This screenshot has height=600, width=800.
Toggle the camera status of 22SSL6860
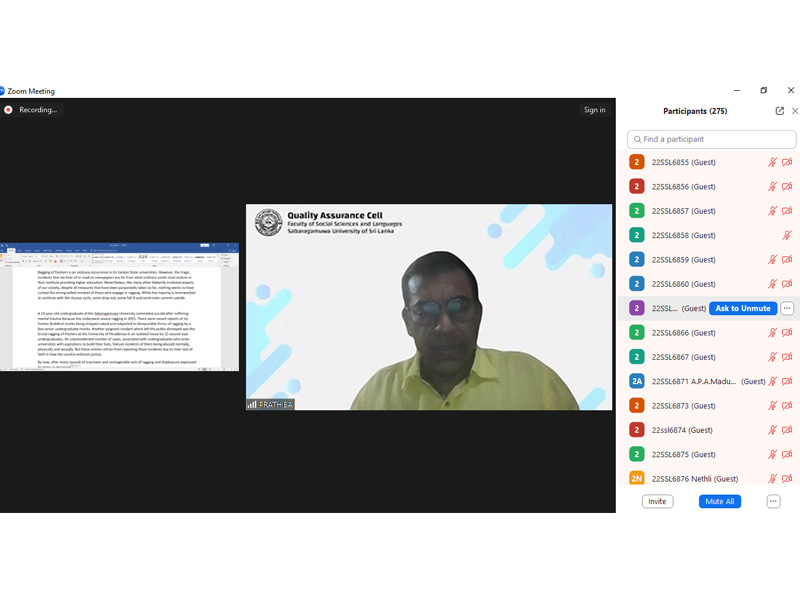coord(787,284)
